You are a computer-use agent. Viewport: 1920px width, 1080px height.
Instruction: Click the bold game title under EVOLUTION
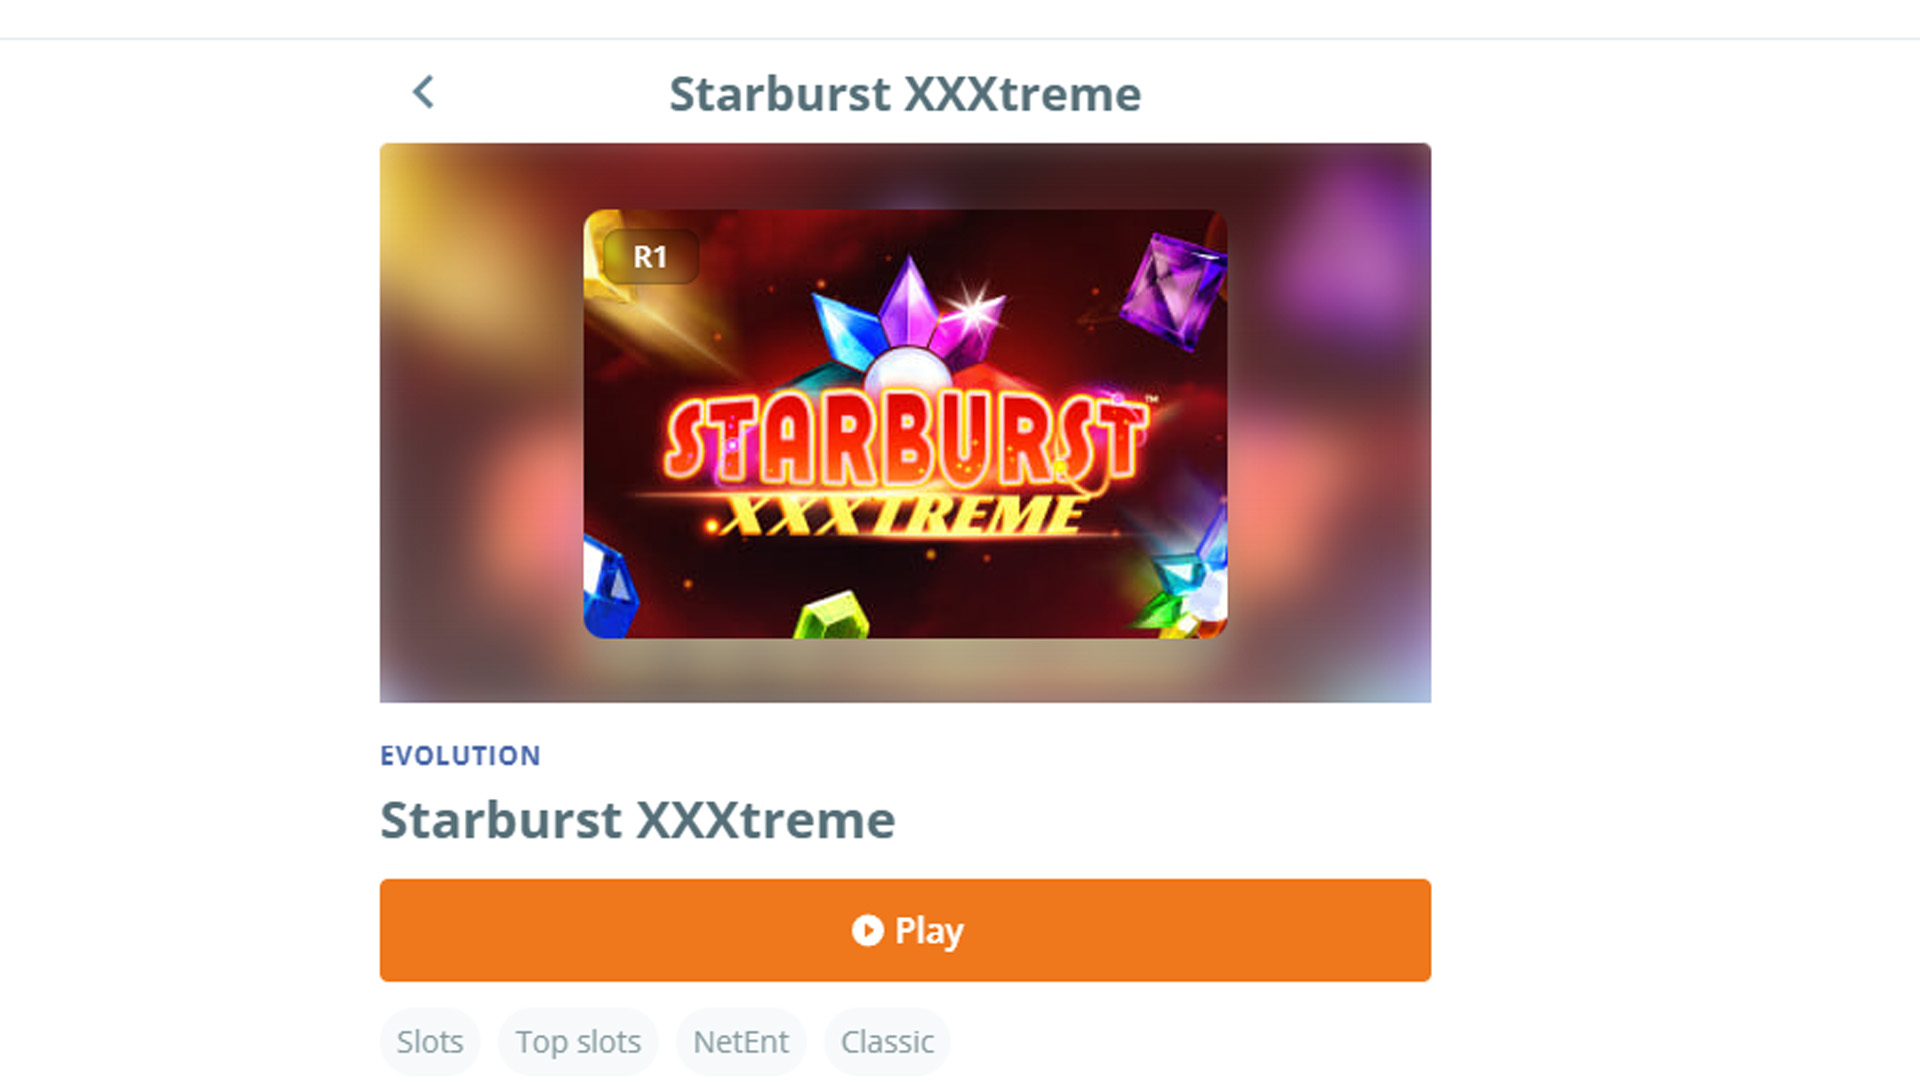(x=637, y=820)
